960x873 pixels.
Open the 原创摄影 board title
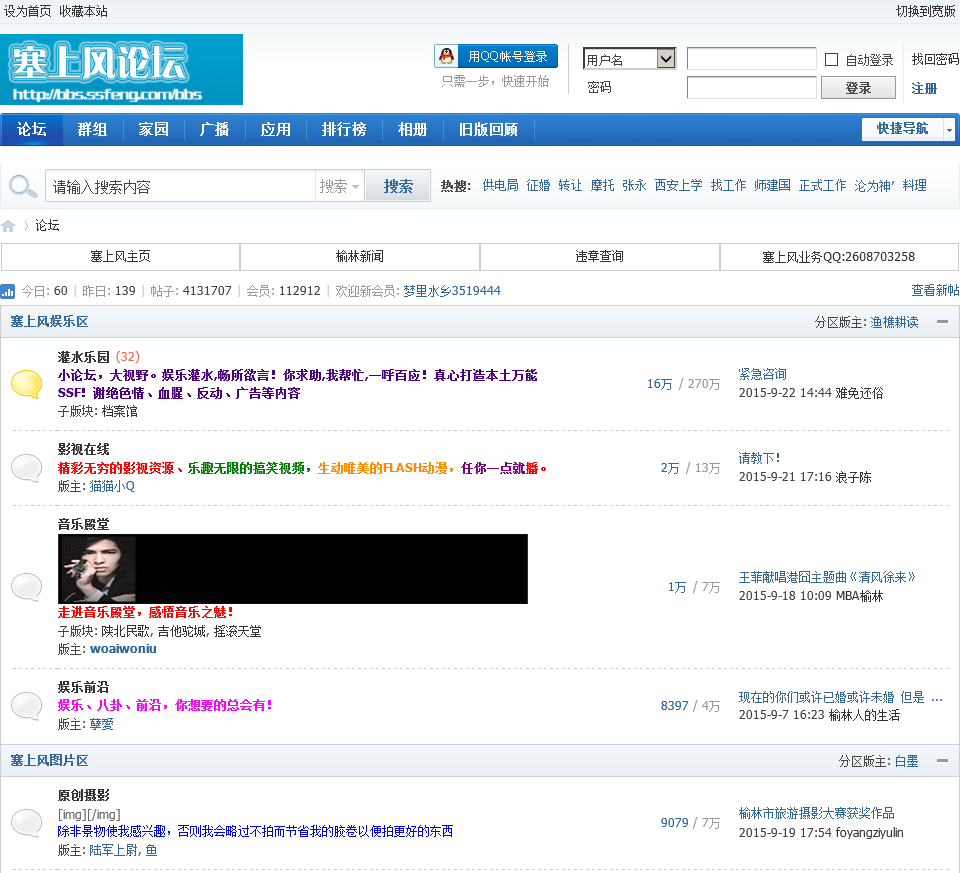pyautogui.click(x=84, y=795)
